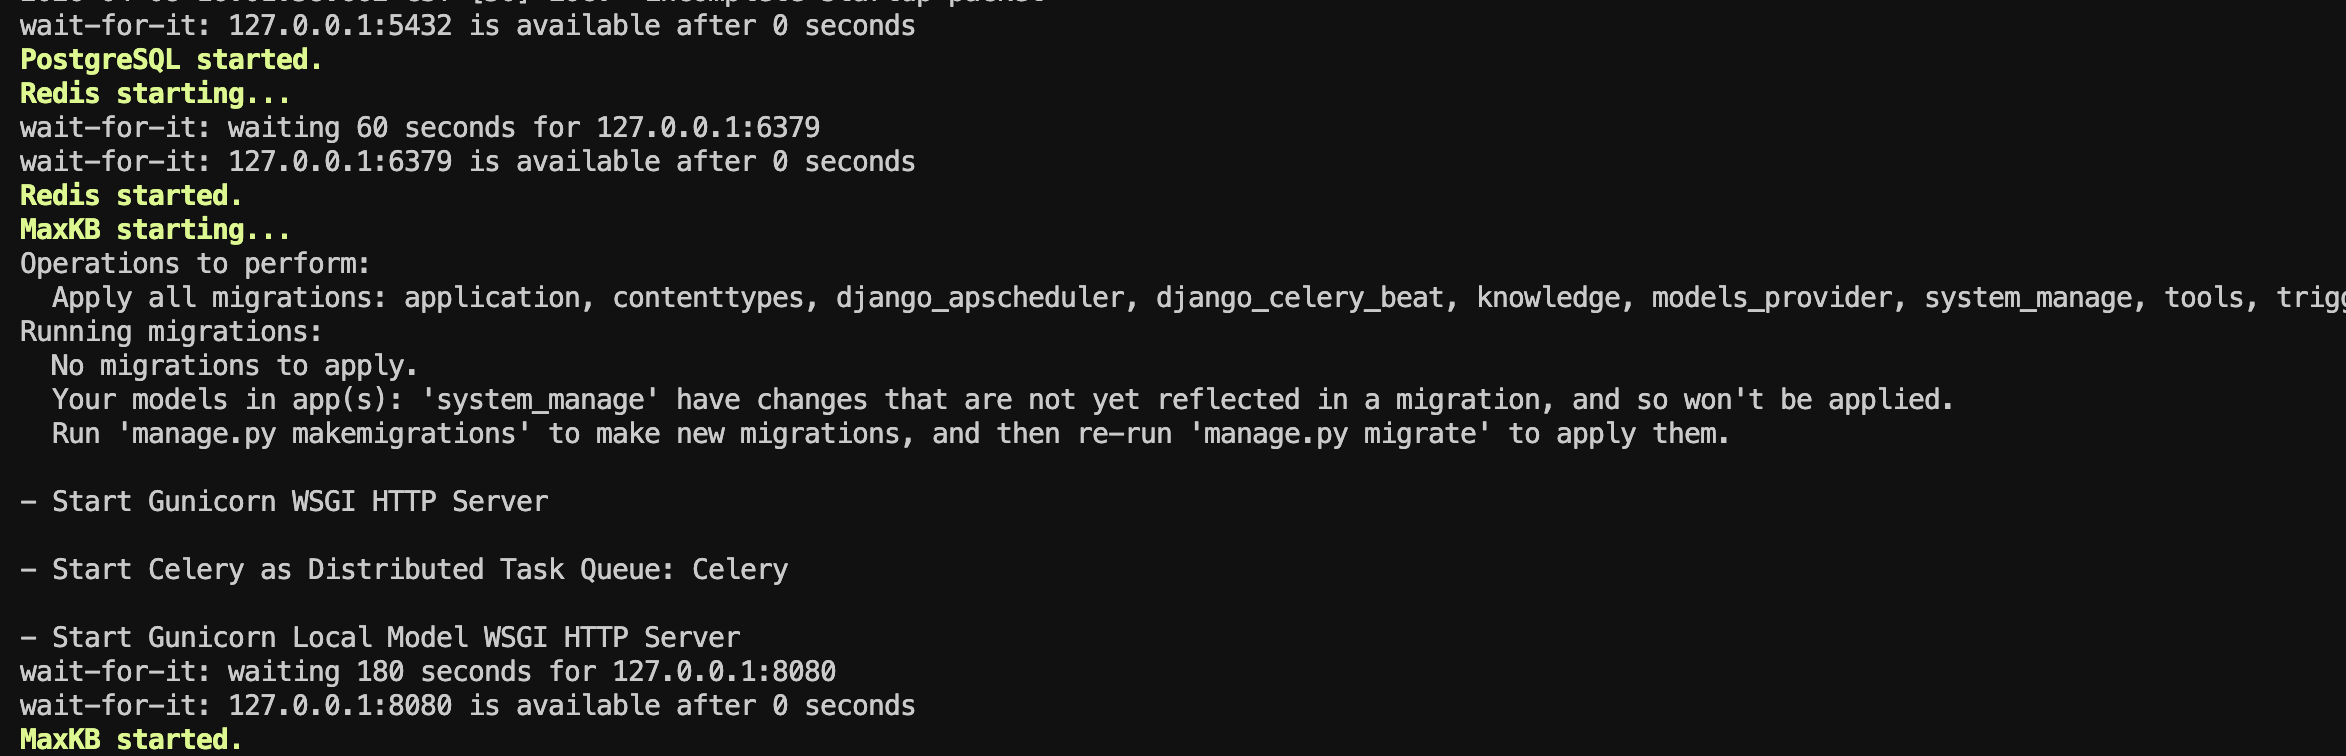This screenshot has height=756, width=2346.
Task: Click 'Start Gunicorn Local Model WSGI' line
Action: (x=380, y=638)
